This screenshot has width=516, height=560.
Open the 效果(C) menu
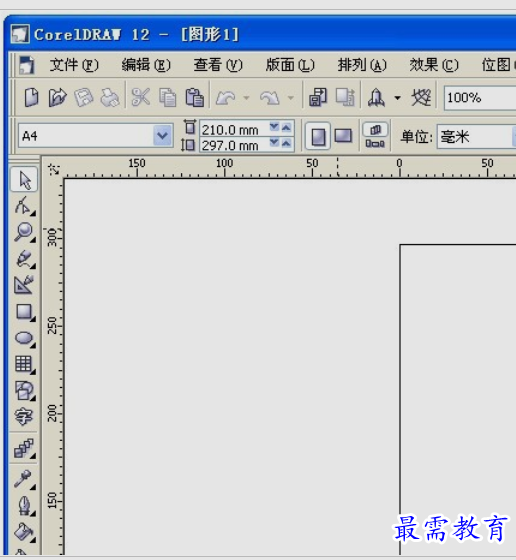tap(434, 65)
